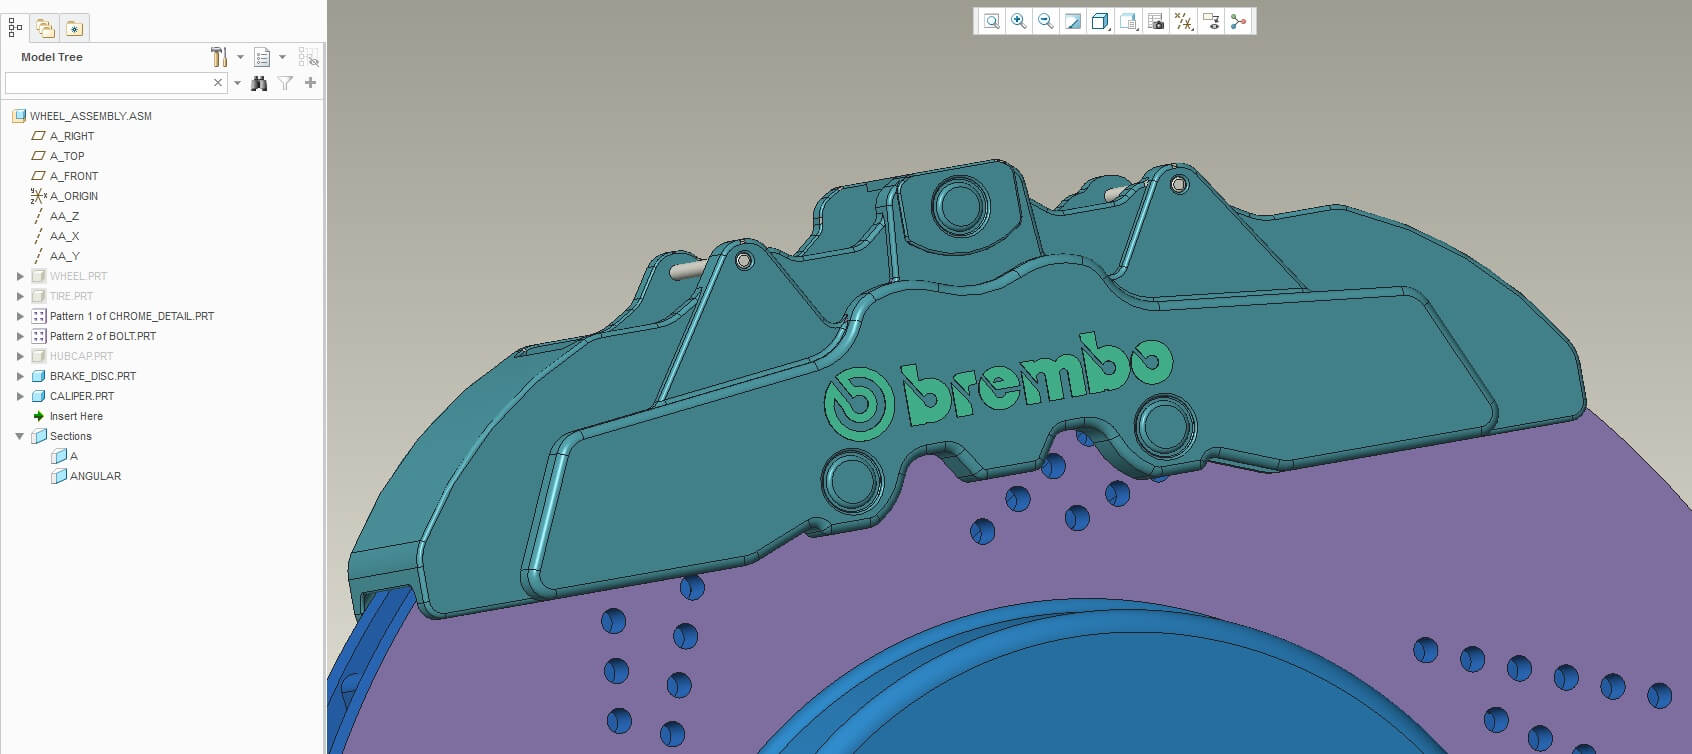
Task: Expand Pattern 2 of BOLT.PRT
Action: [x=20, y=336]
